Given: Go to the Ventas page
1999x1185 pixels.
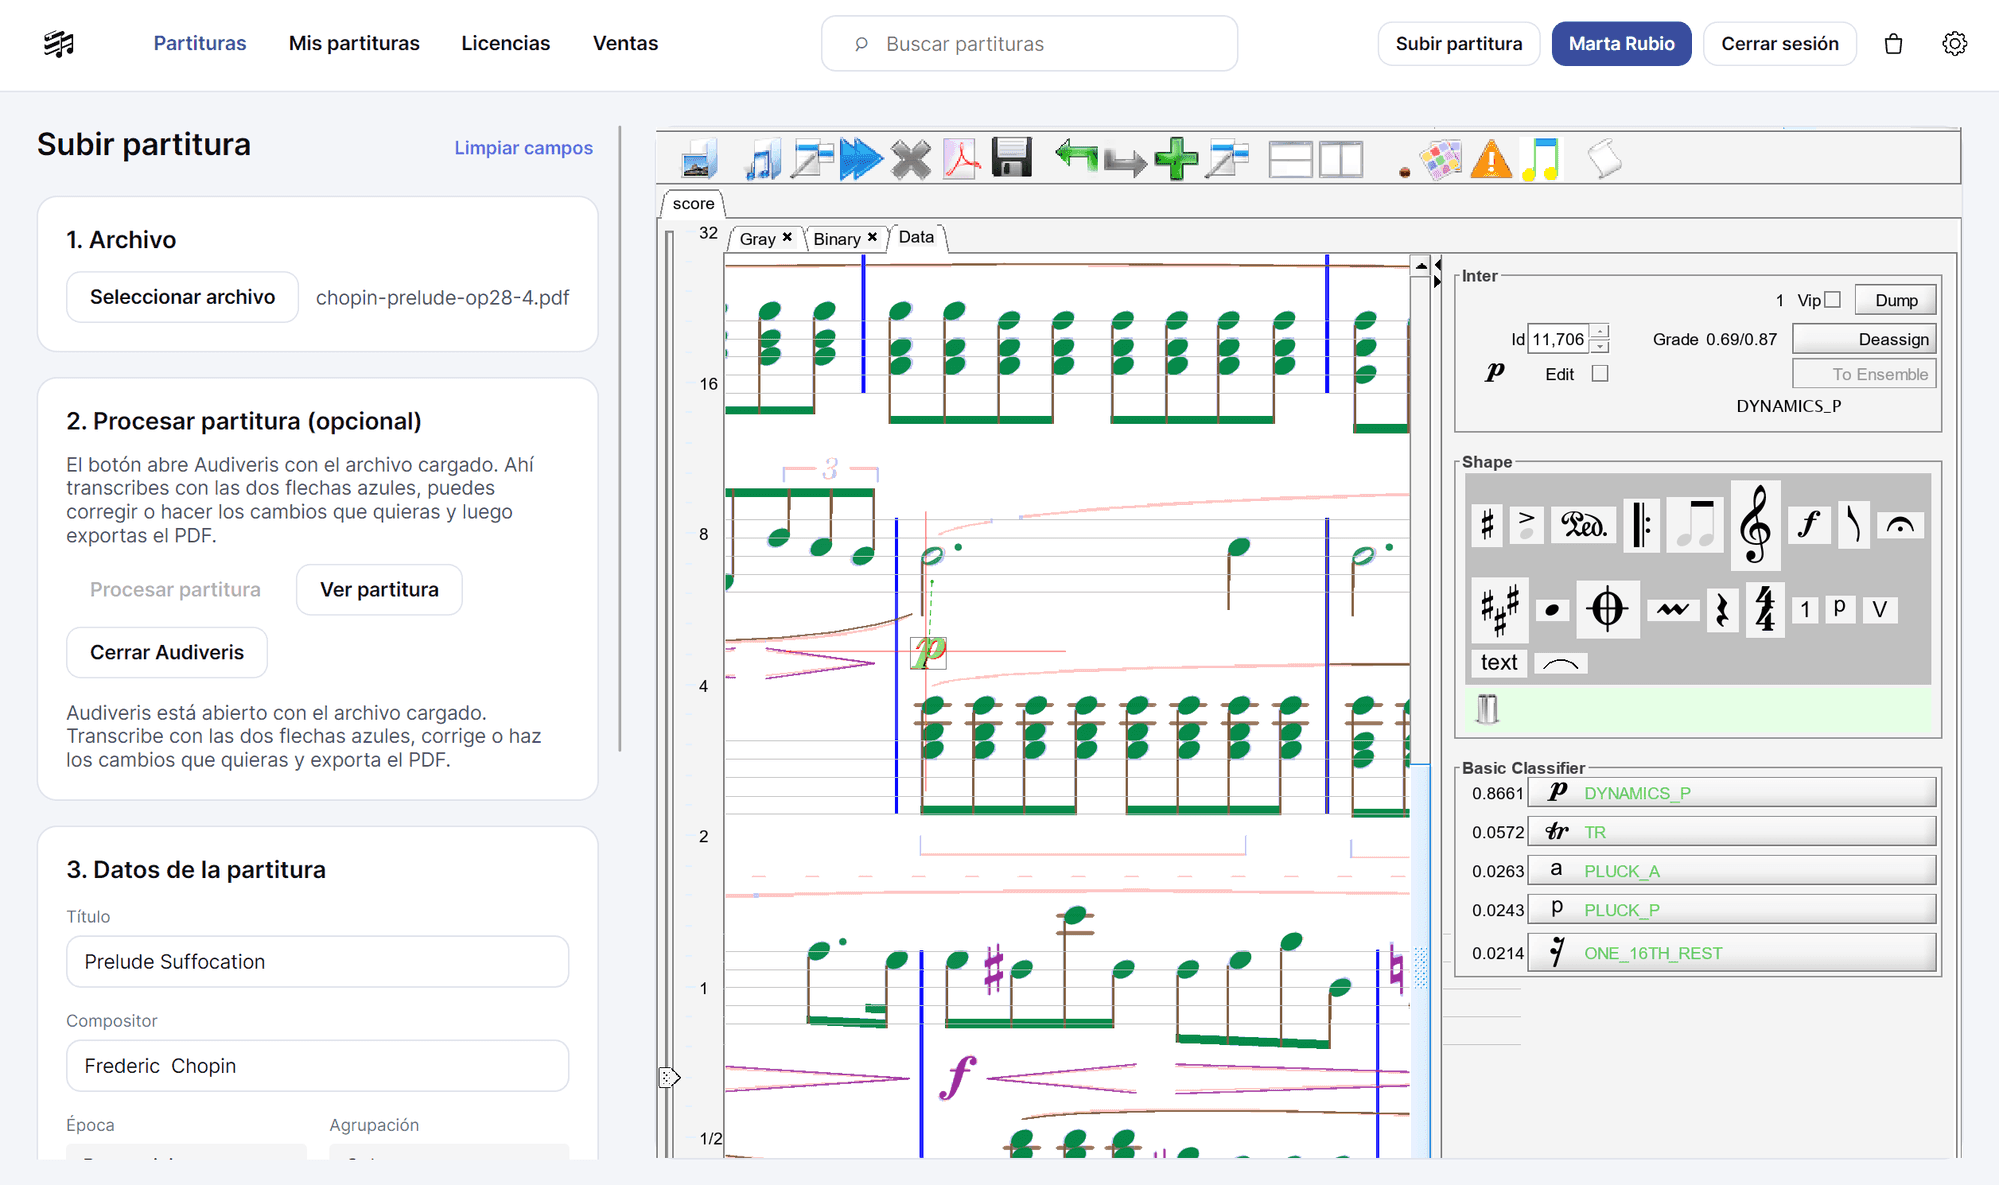Looking at the screenshot, I should coord(625,44).
